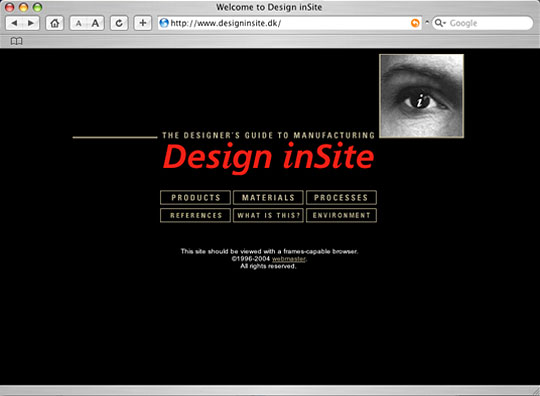The width and height of the screenshot is (540, 396).
Task: Click the yellow minimize window button
Action: pos(23,7)
